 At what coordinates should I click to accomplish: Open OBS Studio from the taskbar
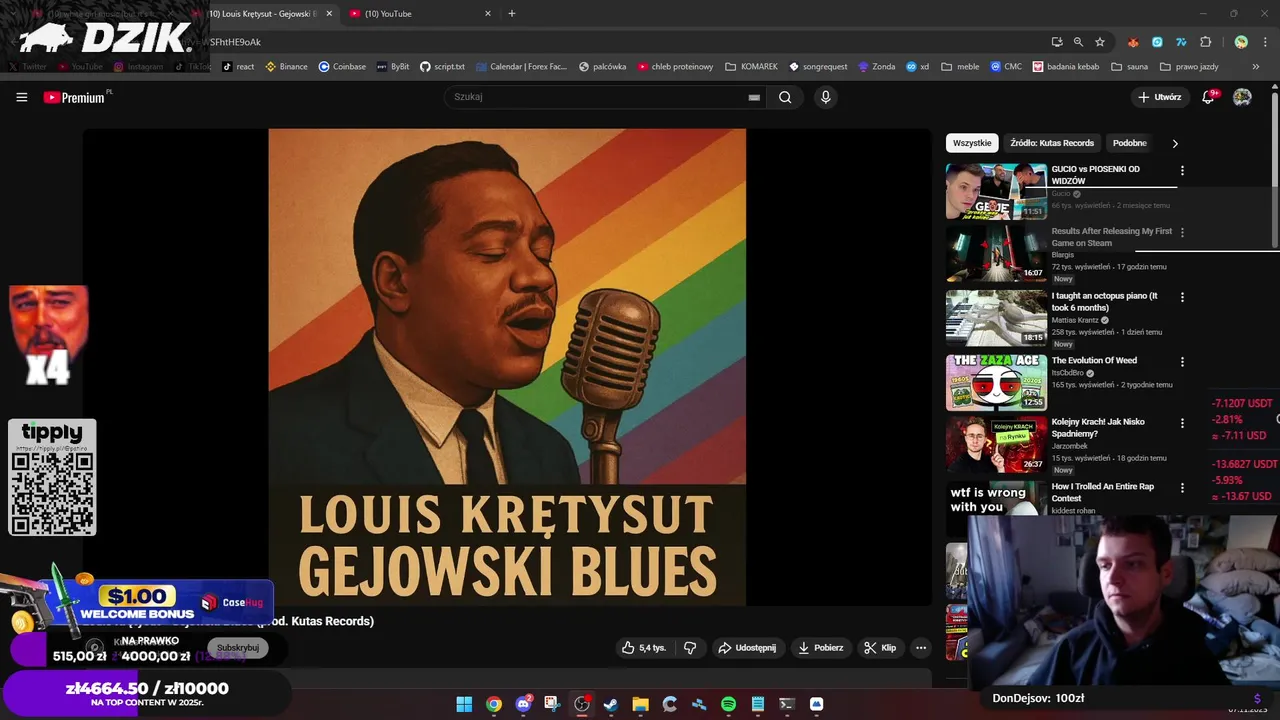click(x=582, y=704)
